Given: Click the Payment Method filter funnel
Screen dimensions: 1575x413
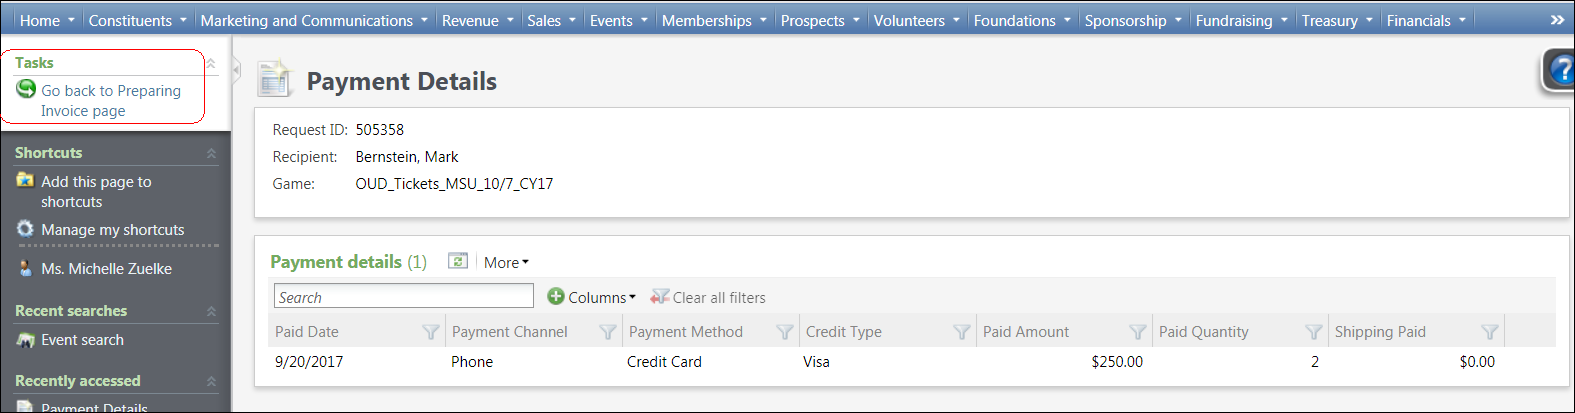Looking at the screenshot, I should pos(785,332).
